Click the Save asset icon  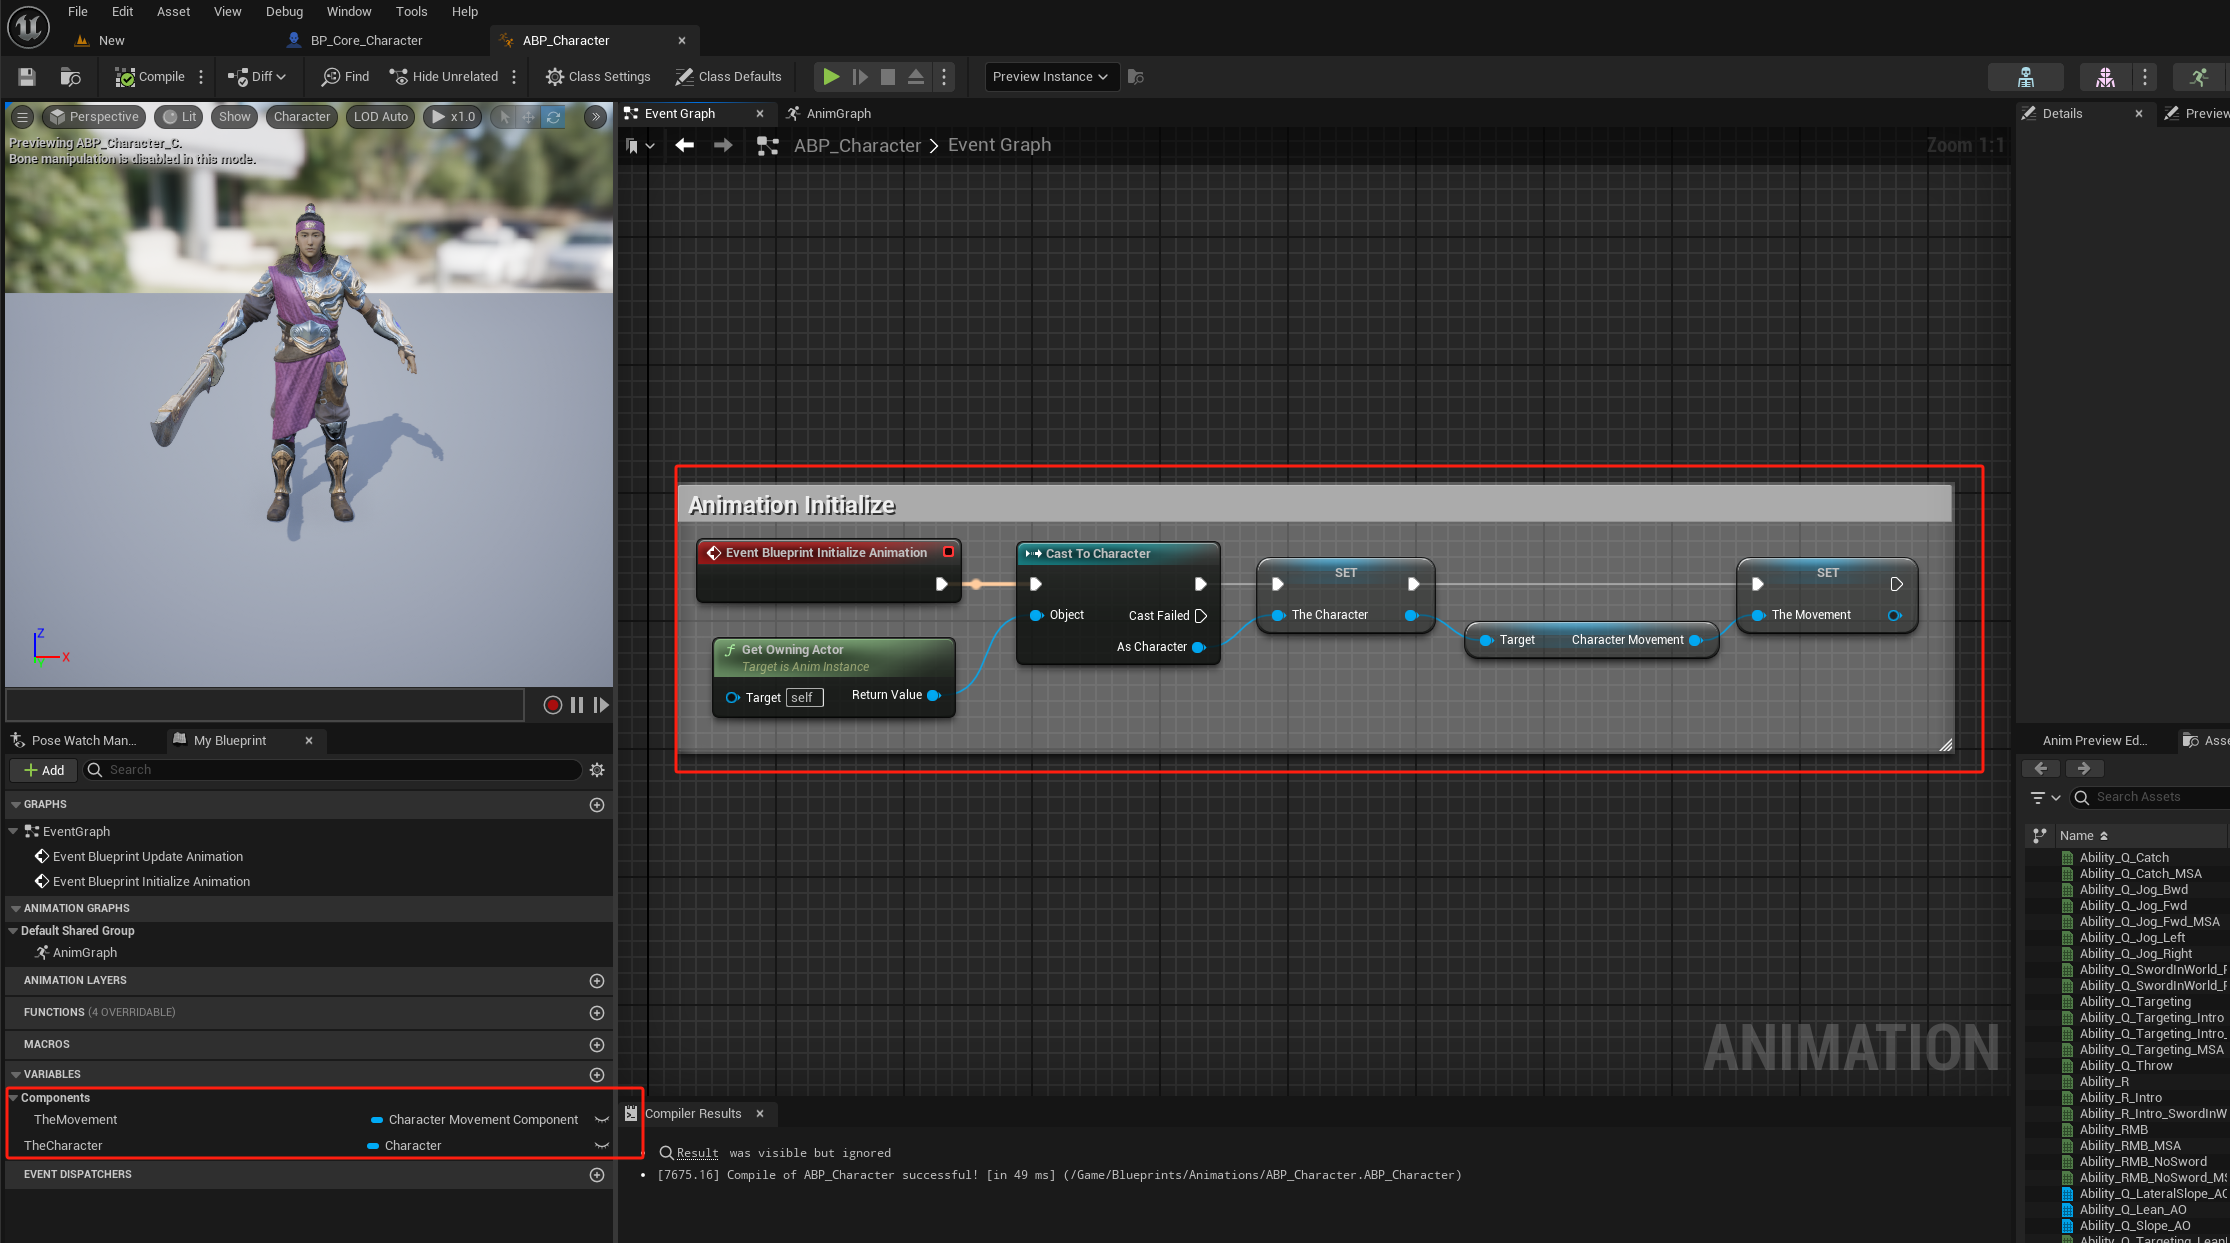pos(27,77)
